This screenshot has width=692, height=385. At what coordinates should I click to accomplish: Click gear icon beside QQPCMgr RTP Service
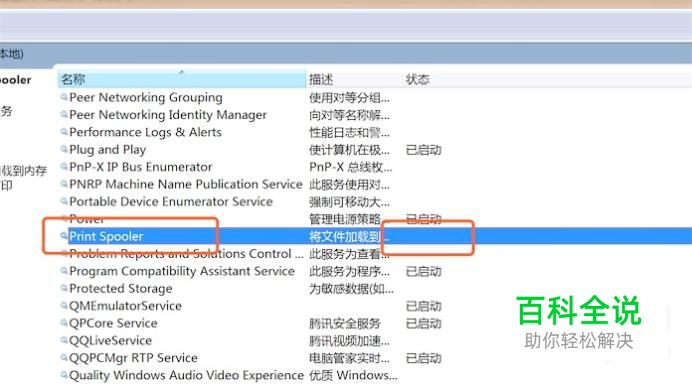[x=64, y=358]
